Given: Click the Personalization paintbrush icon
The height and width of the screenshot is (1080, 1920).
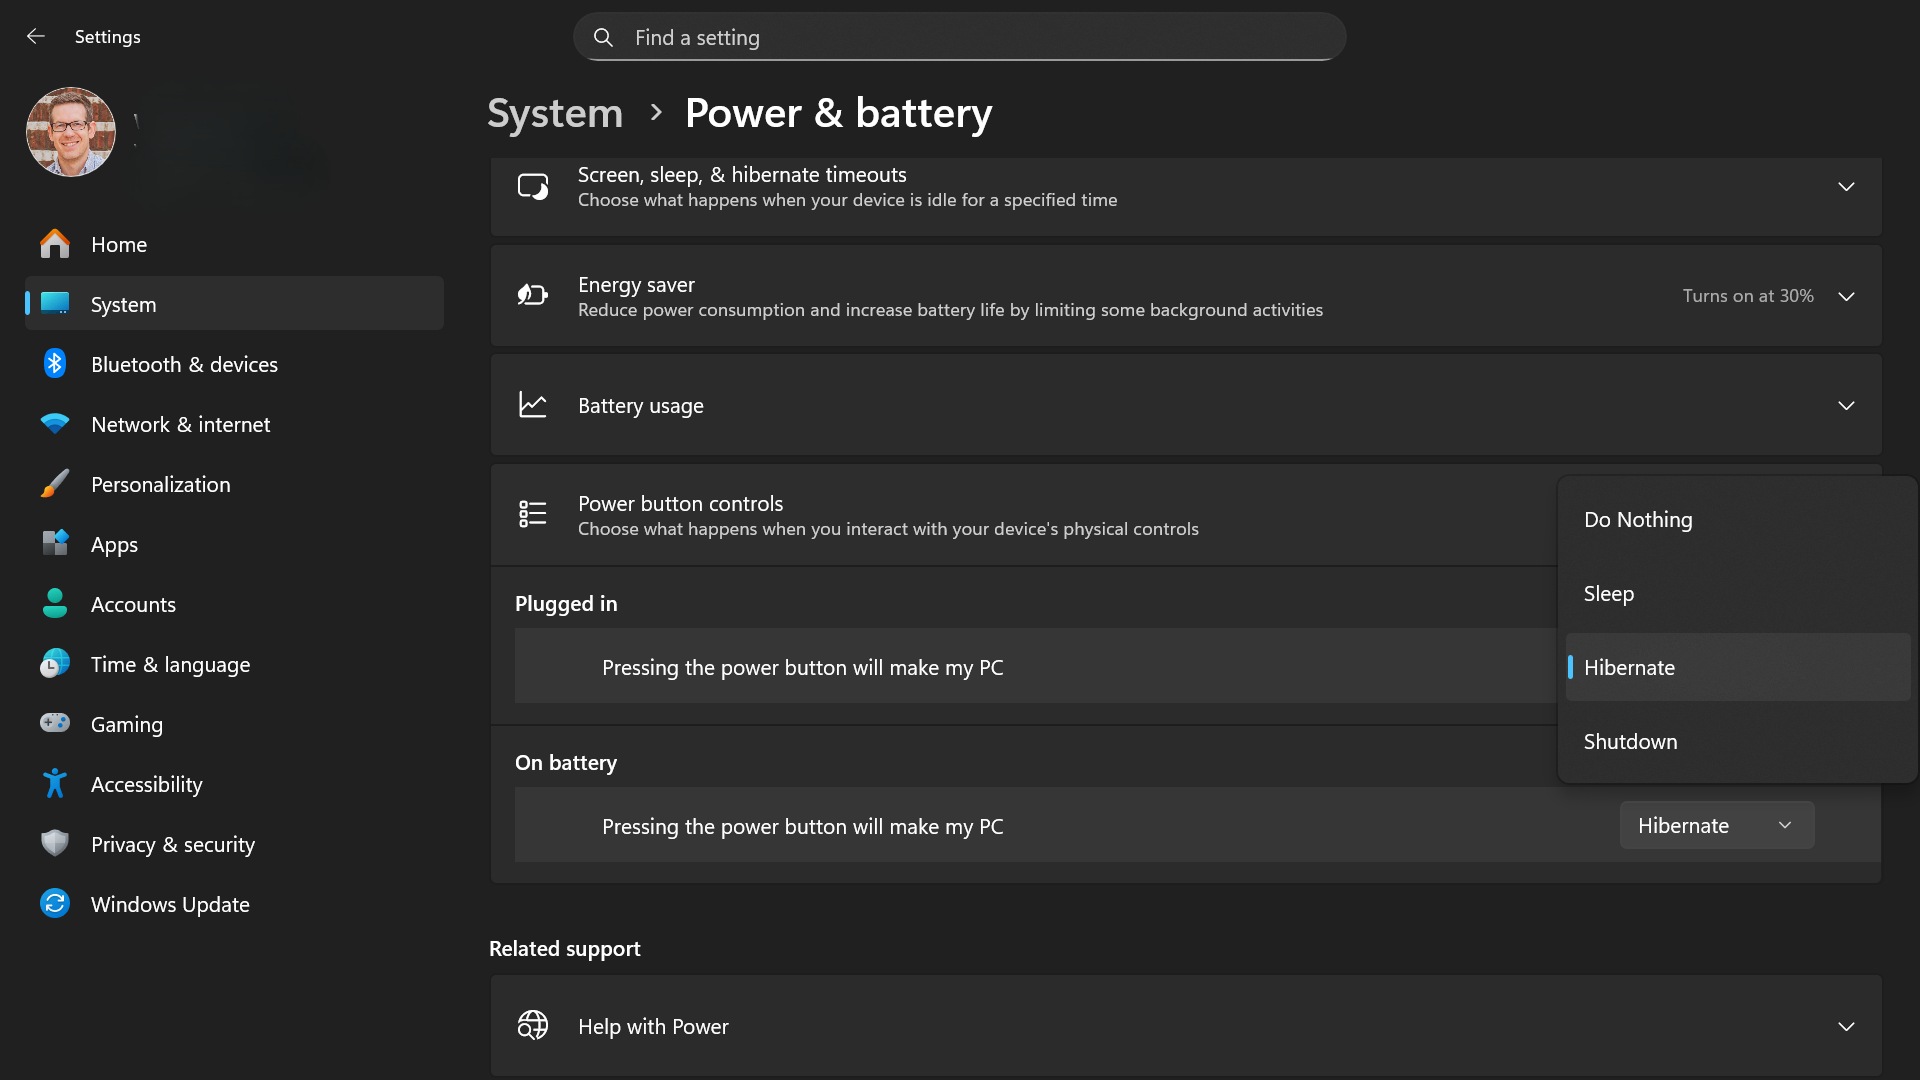Looking at the screenshot, I should pos(55,484).
